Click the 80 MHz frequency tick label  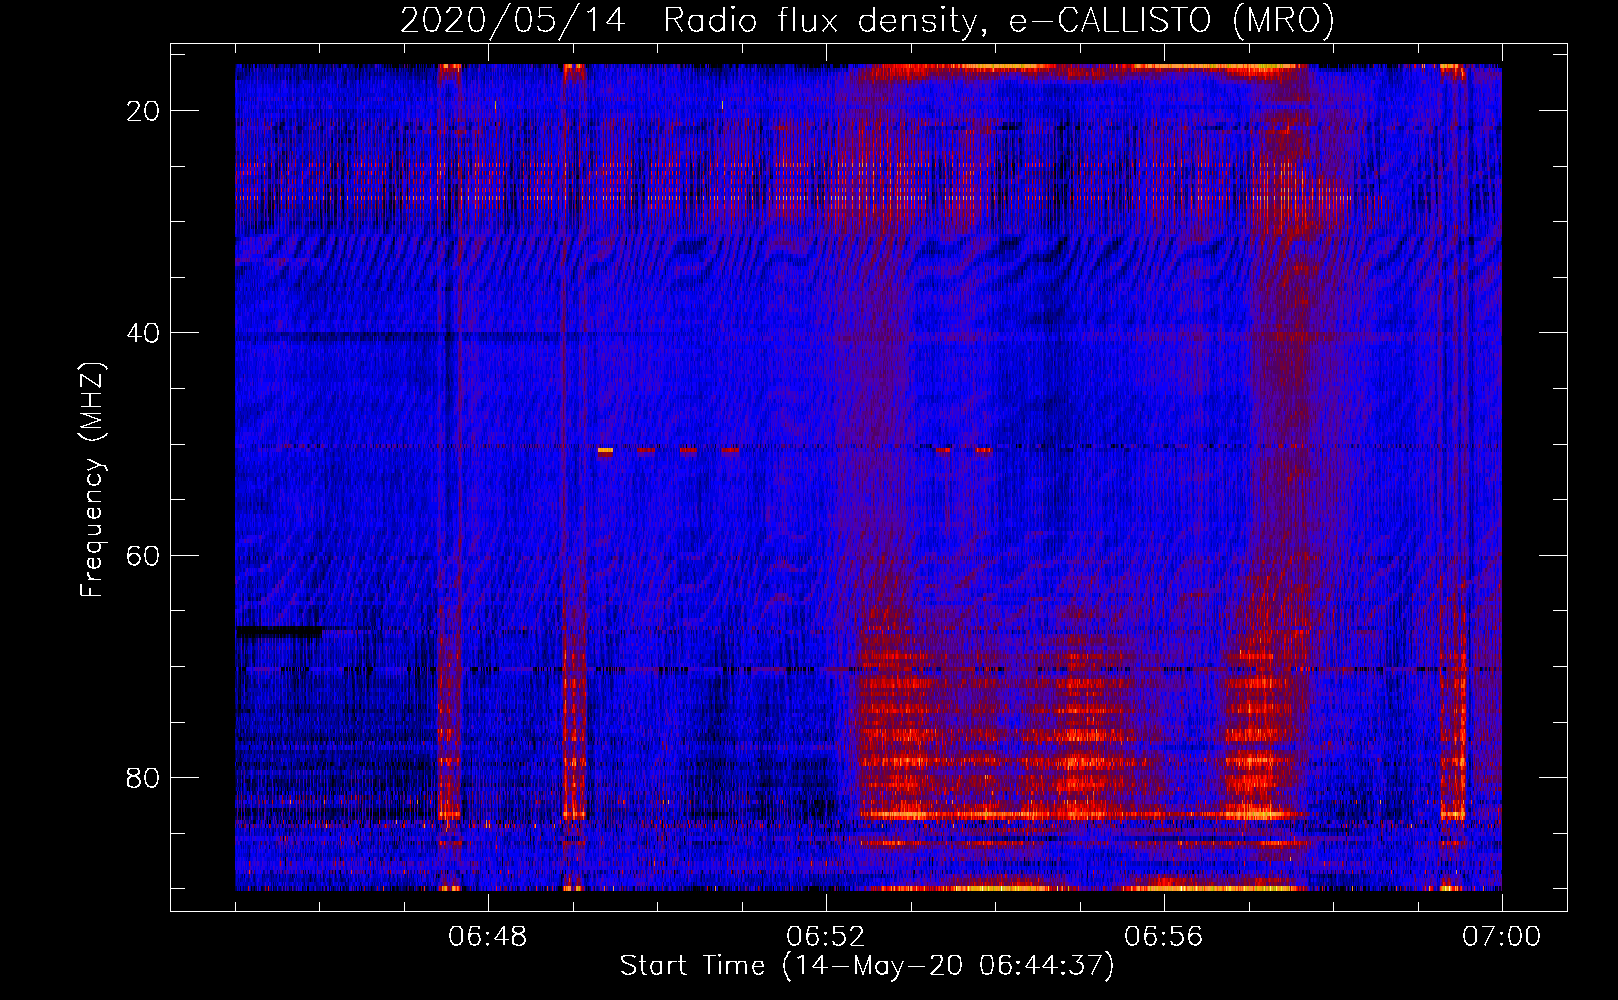[143, 777]
